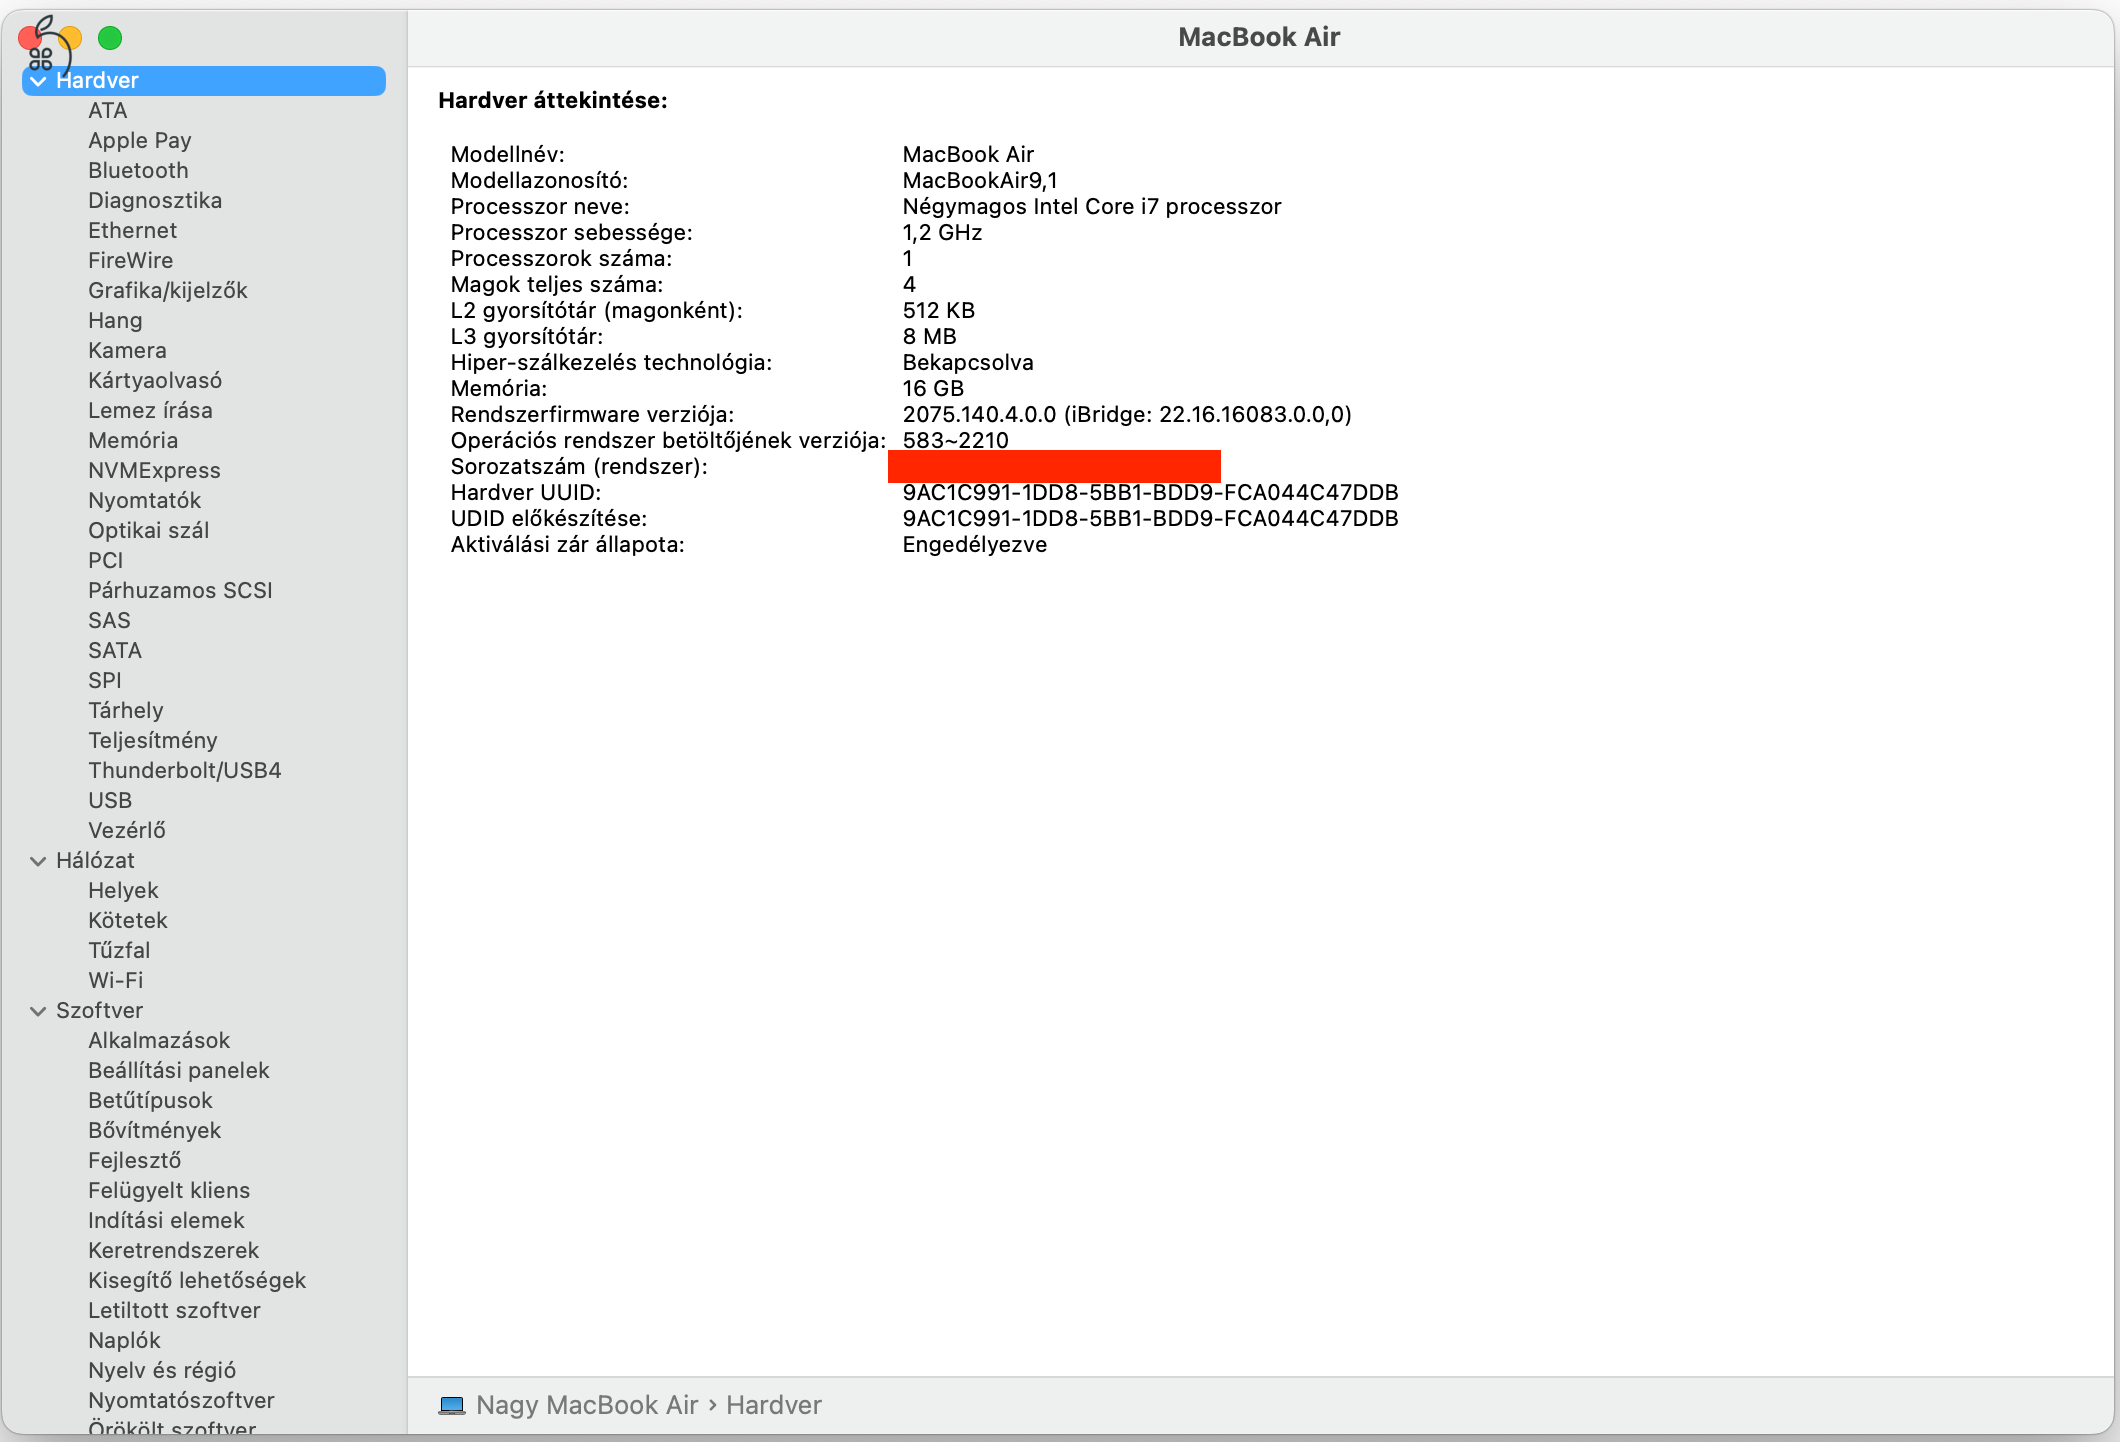The image size is (2120, 1442).
Task: Open the Diagnosztika entry
Action: (155, 201)
